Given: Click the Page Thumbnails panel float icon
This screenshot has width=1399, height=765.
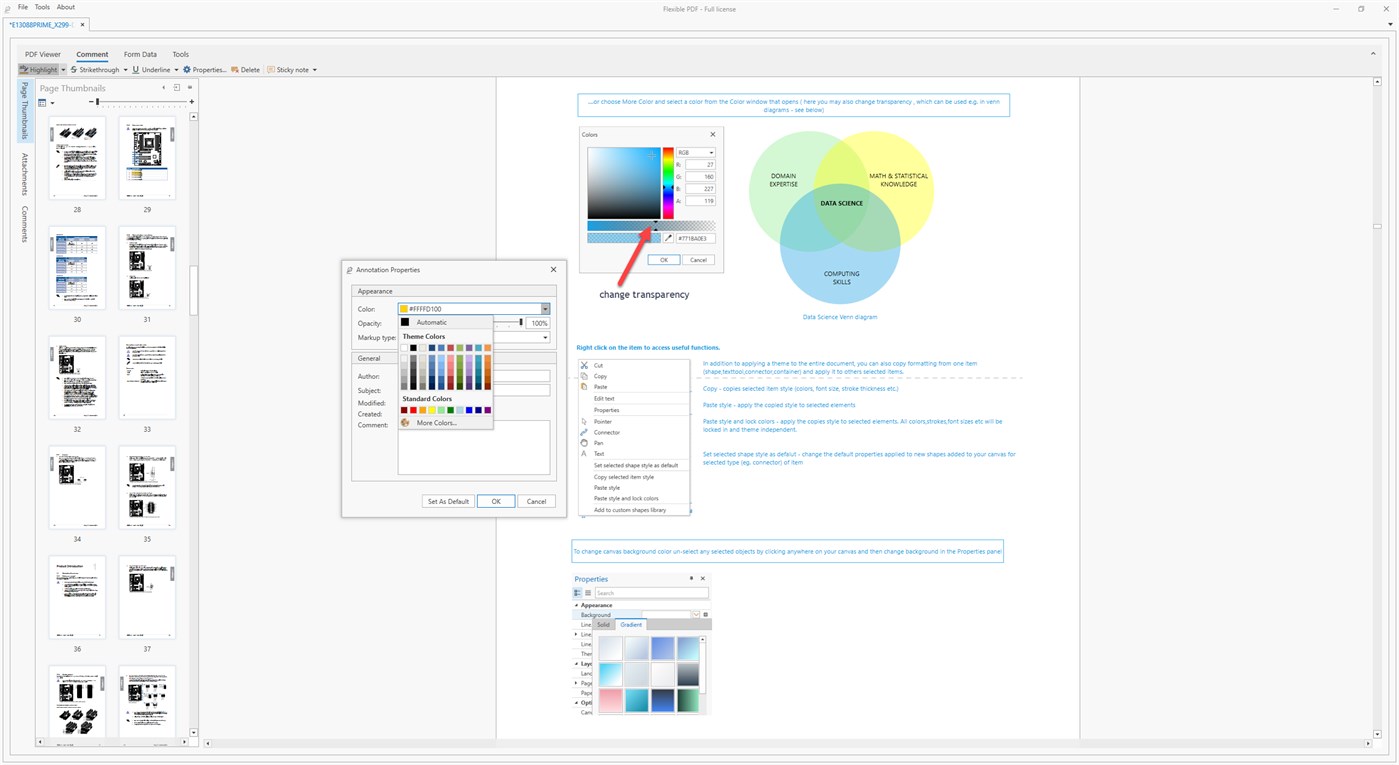Looking at the screenshot, I should [x=177, y=88].
